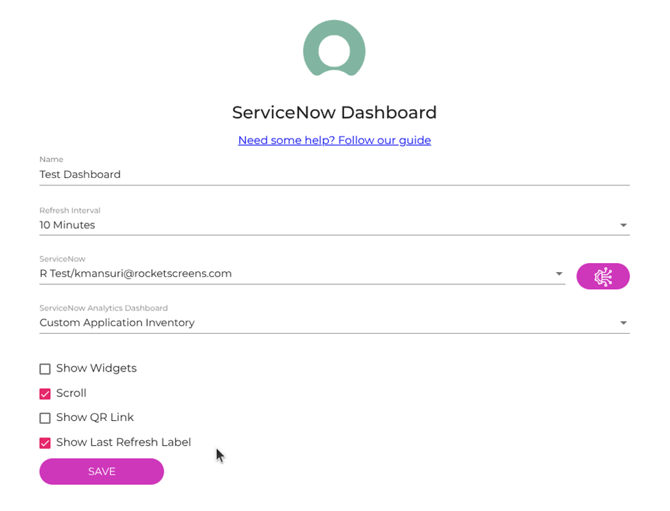Click the pink ServiceNow connection icon button
Viewport: 670px width, 511px height.
(x=602, y=276)
